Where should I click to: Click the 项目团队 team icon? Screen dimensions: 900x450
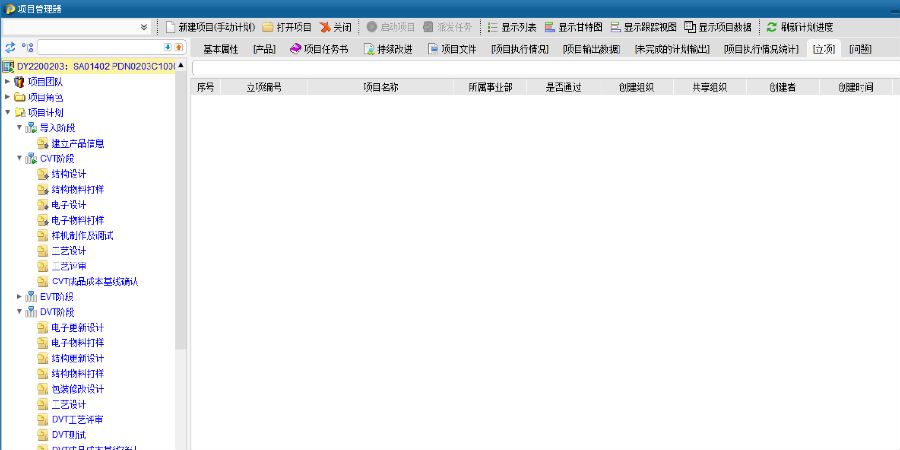click(20, 82)
